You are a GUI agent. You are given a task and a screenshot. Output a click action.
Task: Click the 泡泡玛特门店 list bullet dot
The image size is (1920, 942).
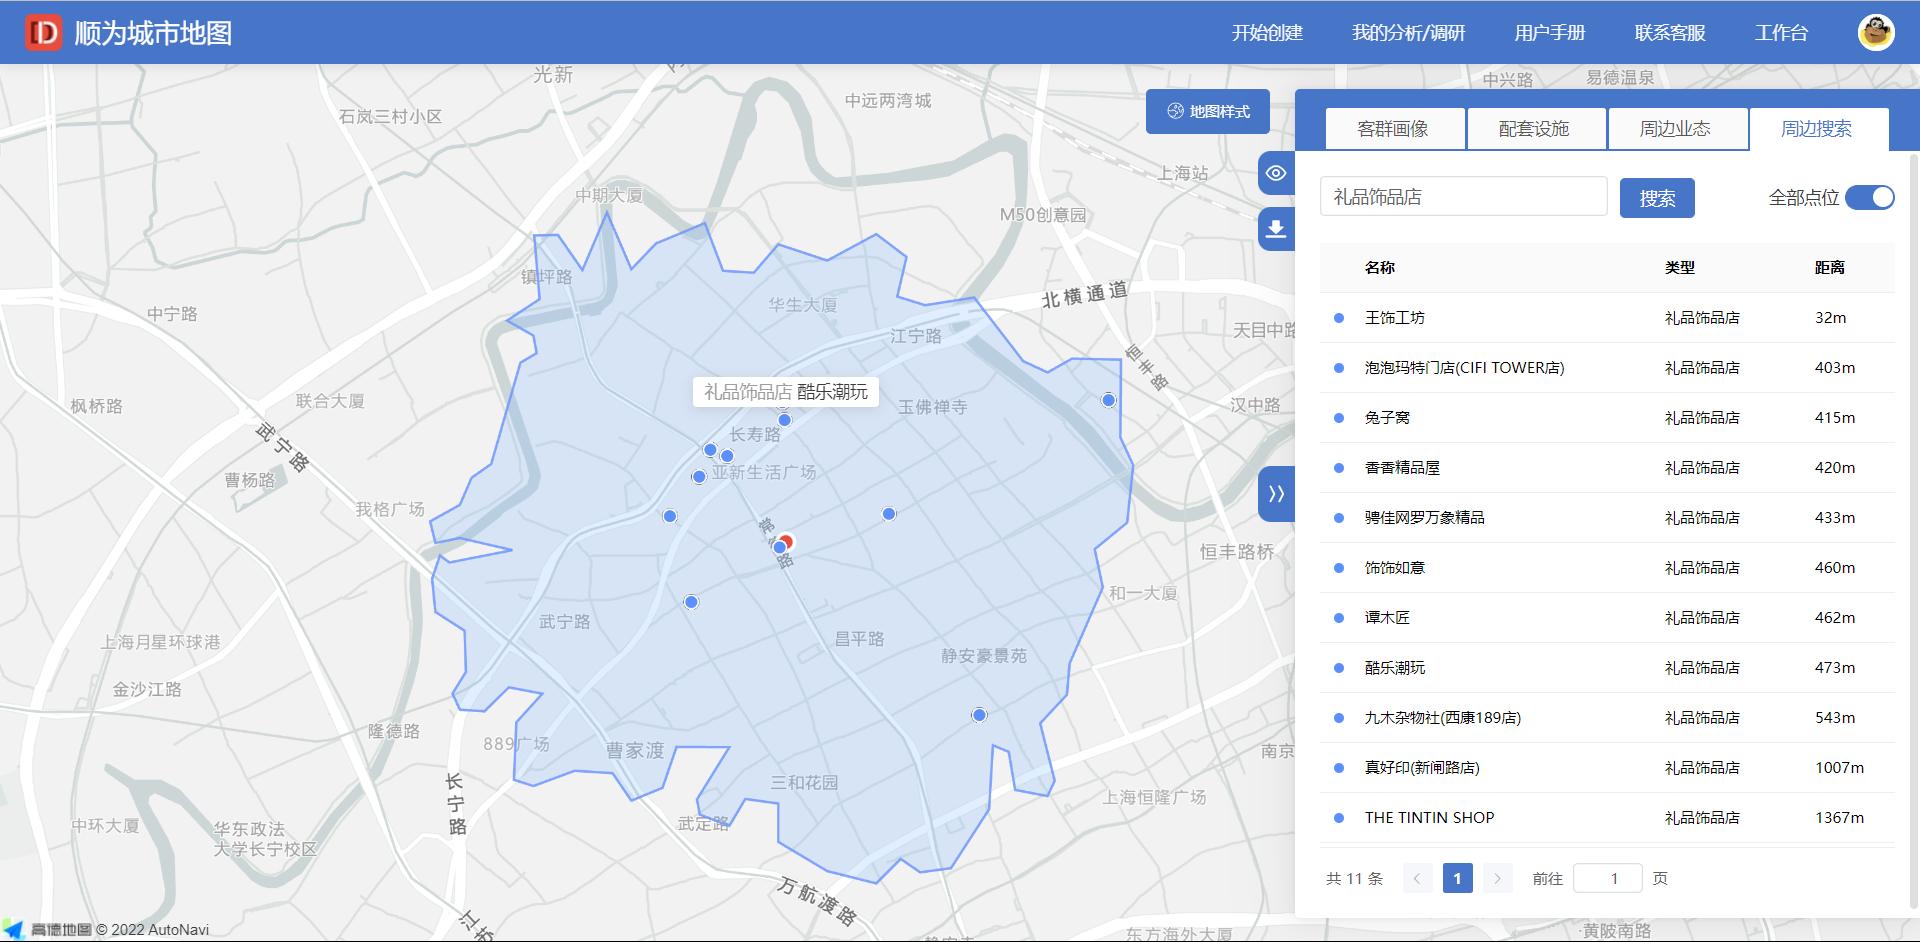(1339, 368)
